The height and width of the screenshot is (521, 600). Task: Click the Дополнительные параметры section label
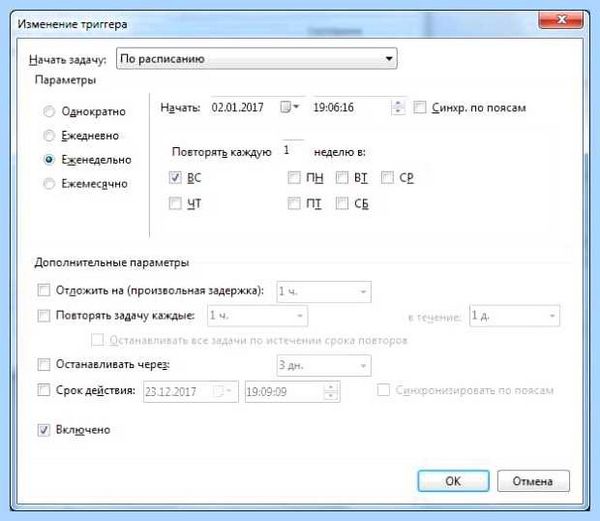pyautogui.click(x=112, y=263)
